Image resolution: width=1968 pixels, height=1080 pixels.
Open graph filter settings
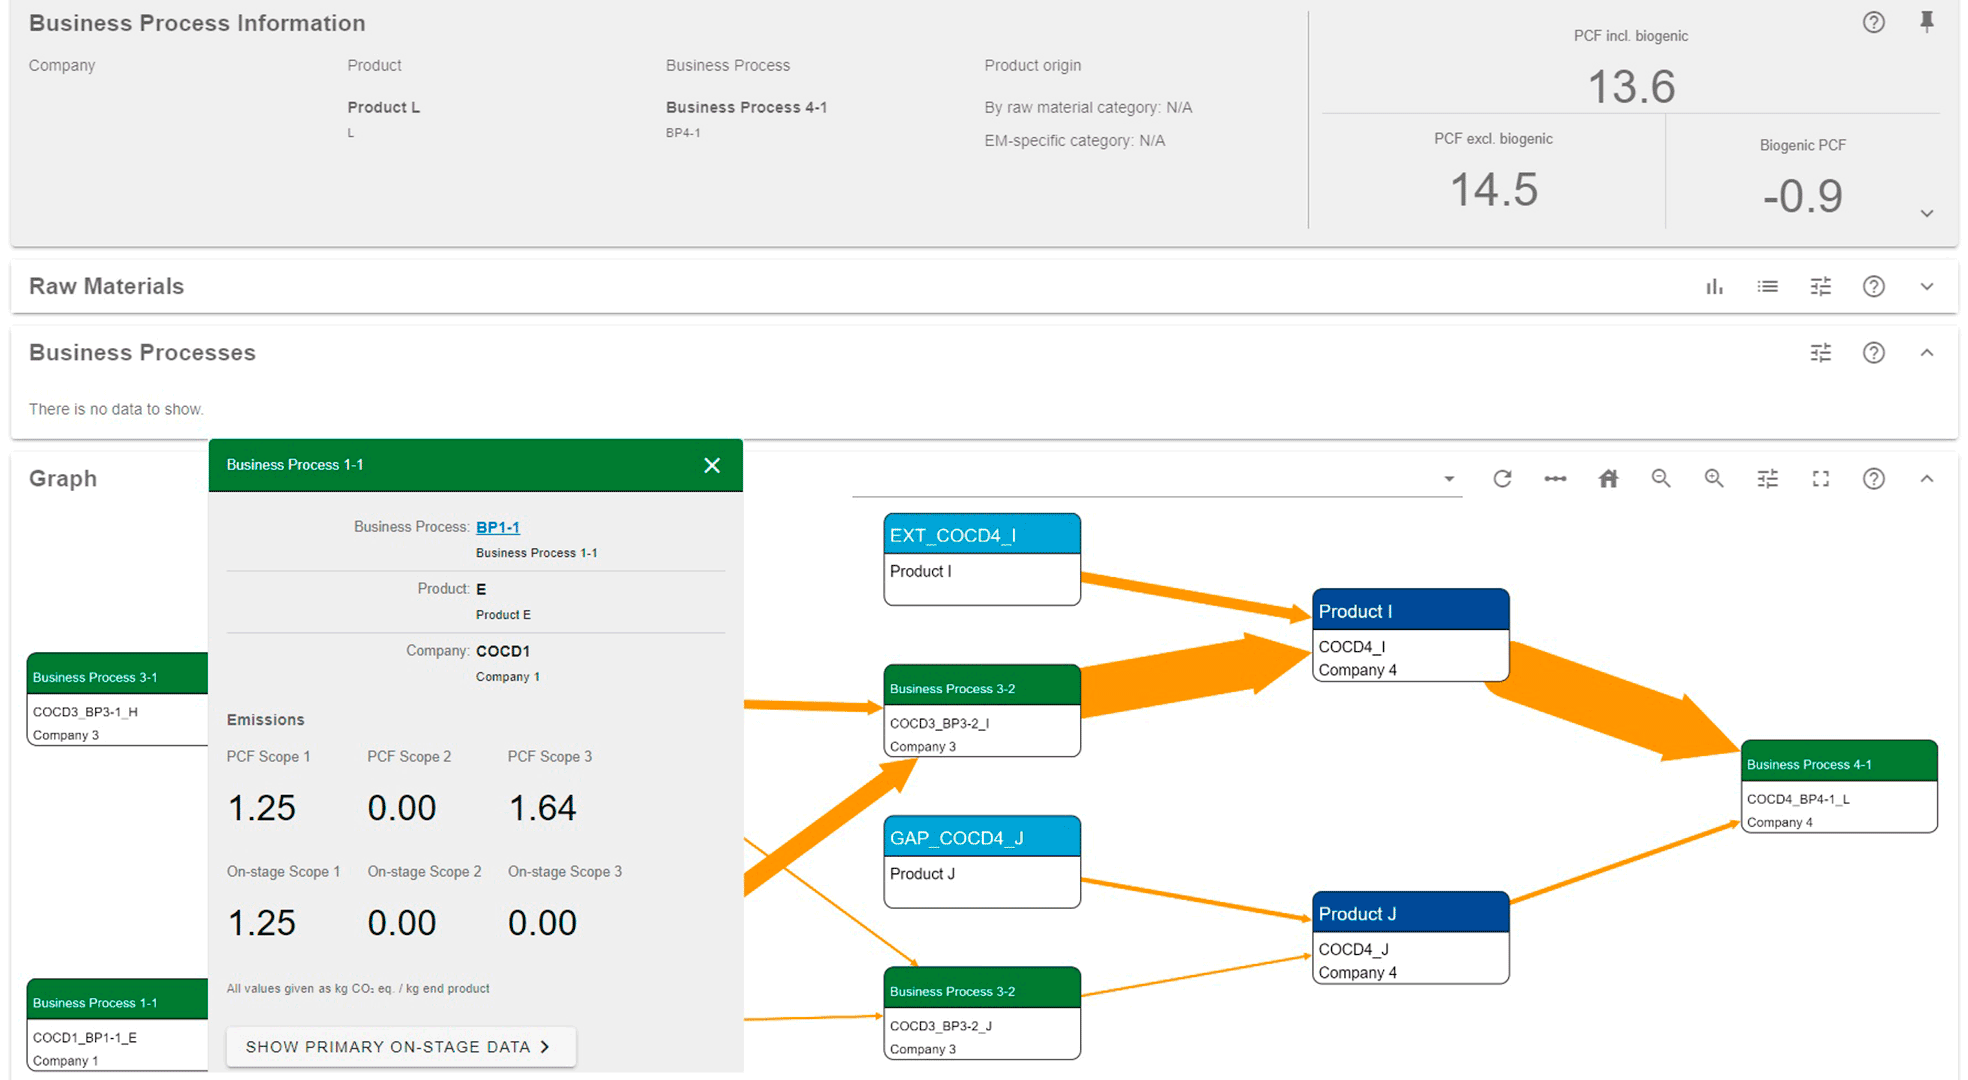(1768, 479)
